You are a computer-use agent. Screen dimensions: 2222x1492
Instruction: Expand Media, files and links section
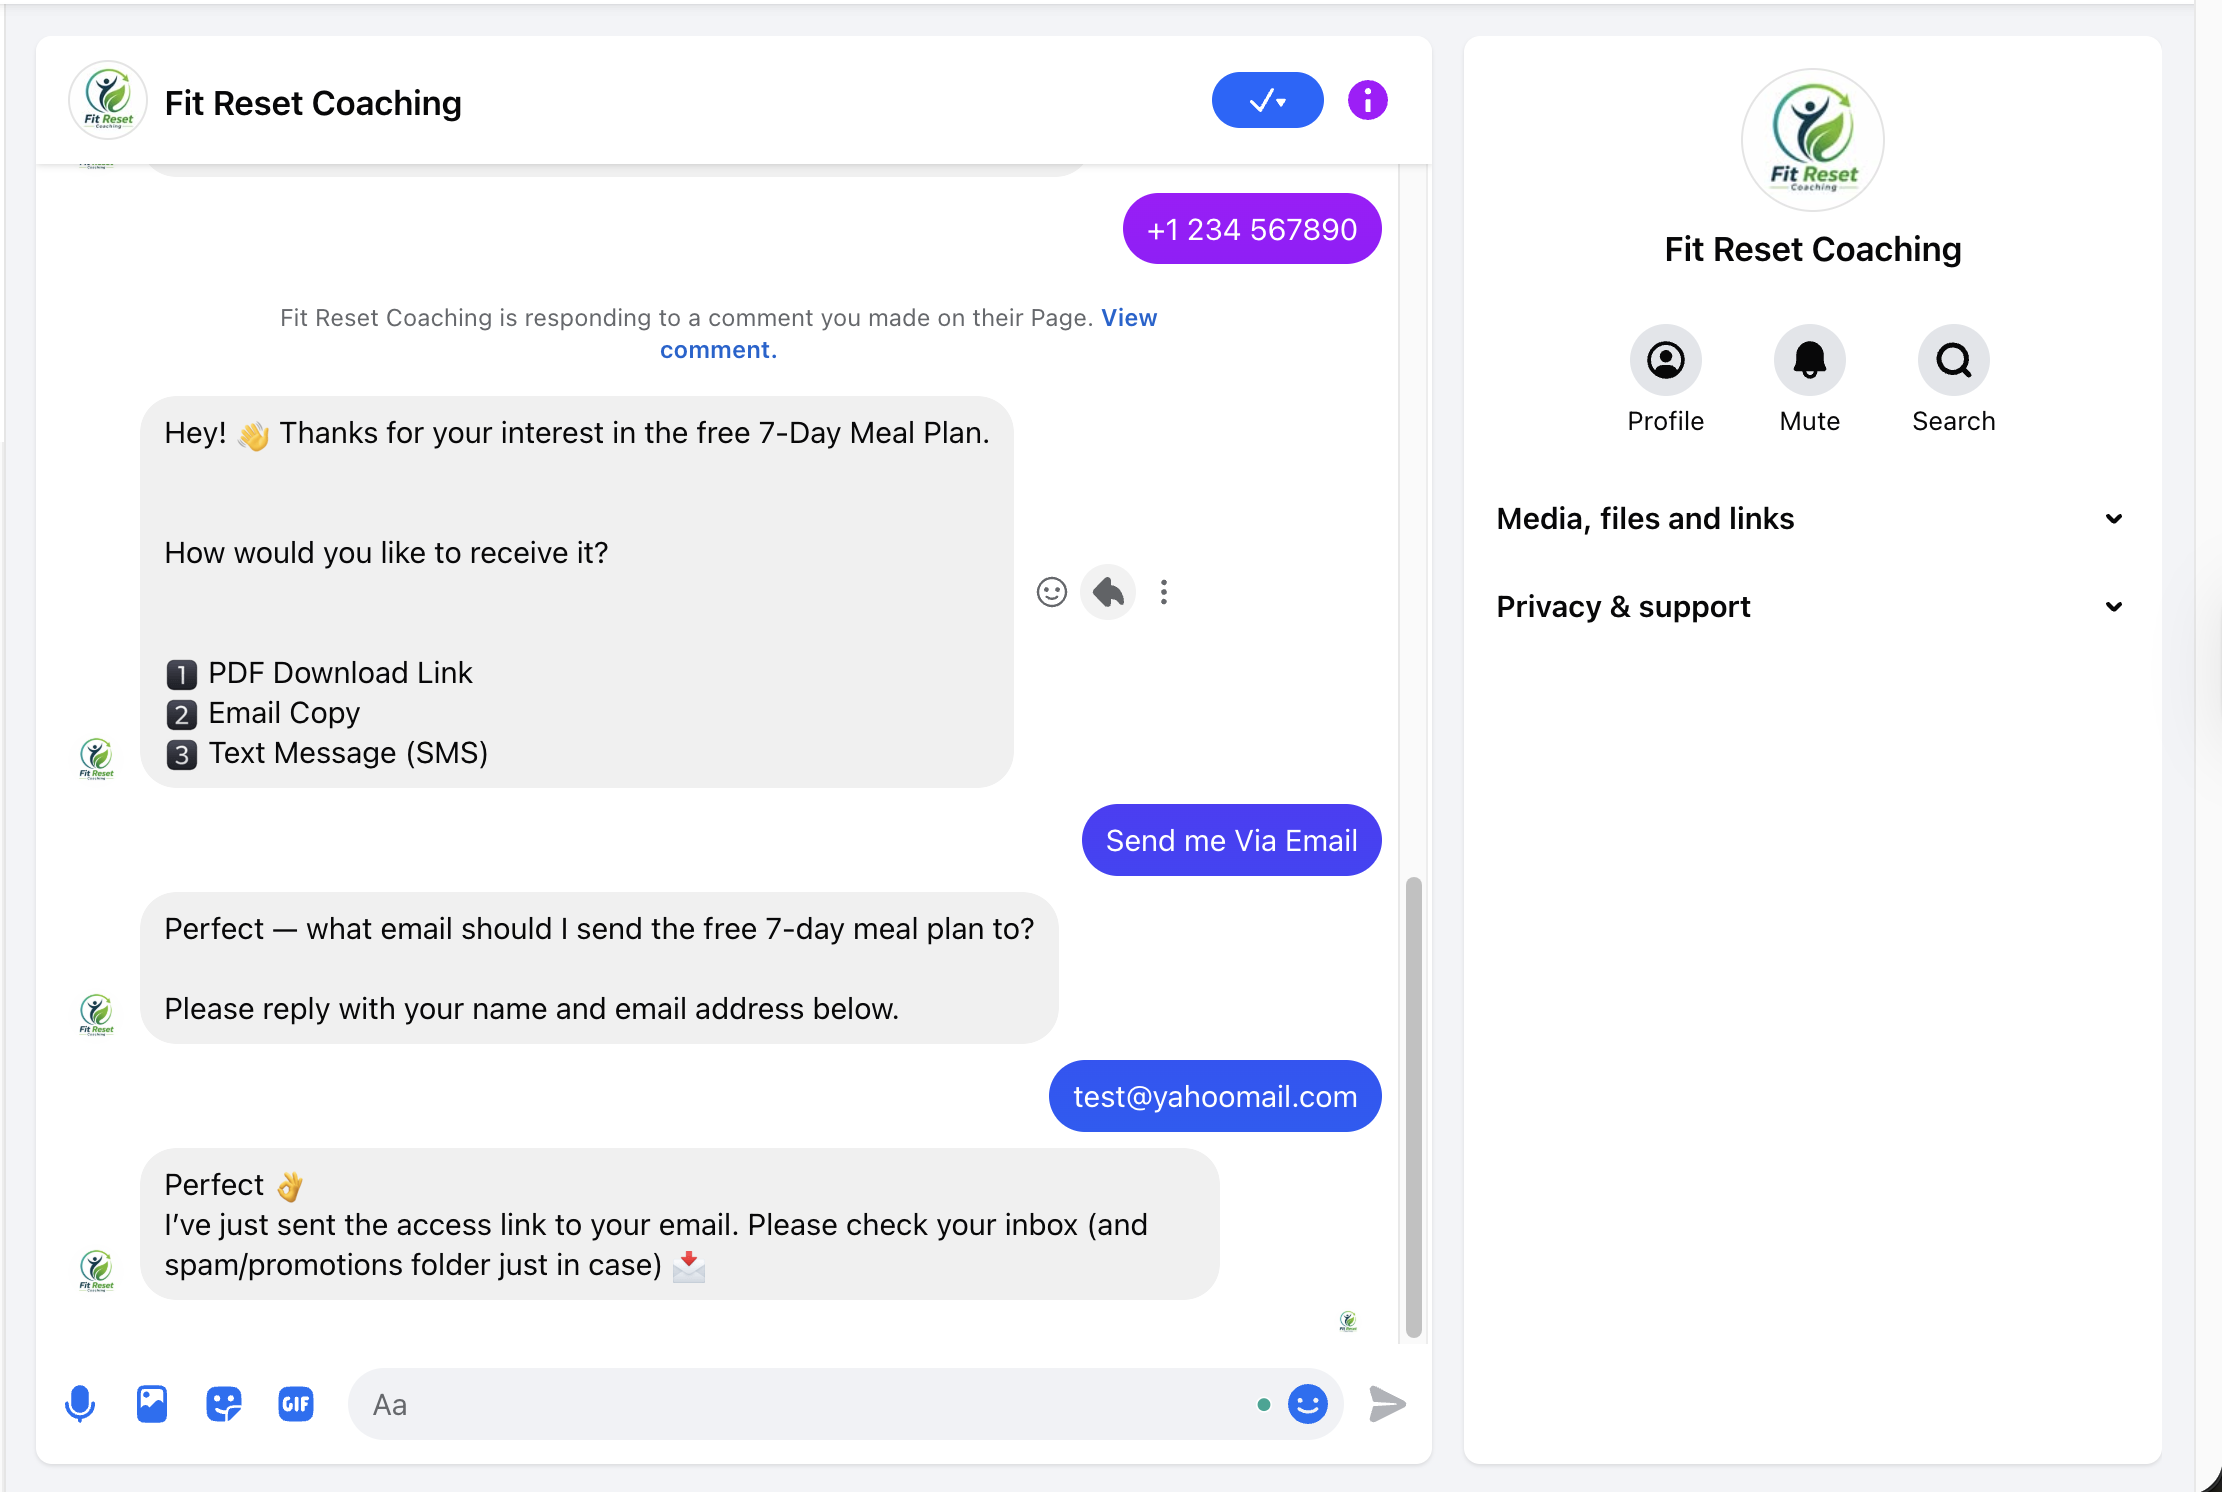1811,519
